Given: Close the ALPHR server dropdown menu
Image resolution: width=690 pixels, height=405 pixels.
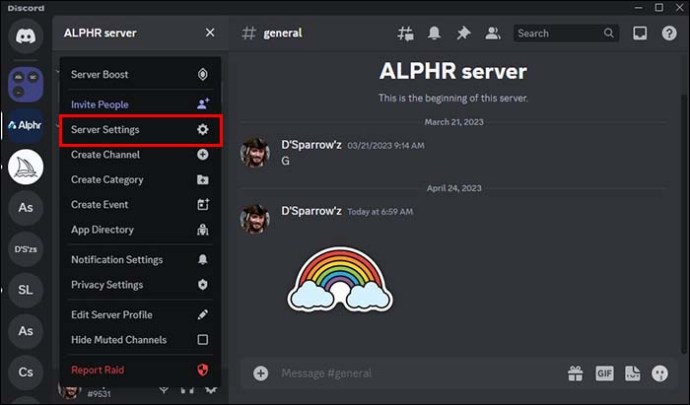Looking at the screenshot, I should [x=210, y=33].
